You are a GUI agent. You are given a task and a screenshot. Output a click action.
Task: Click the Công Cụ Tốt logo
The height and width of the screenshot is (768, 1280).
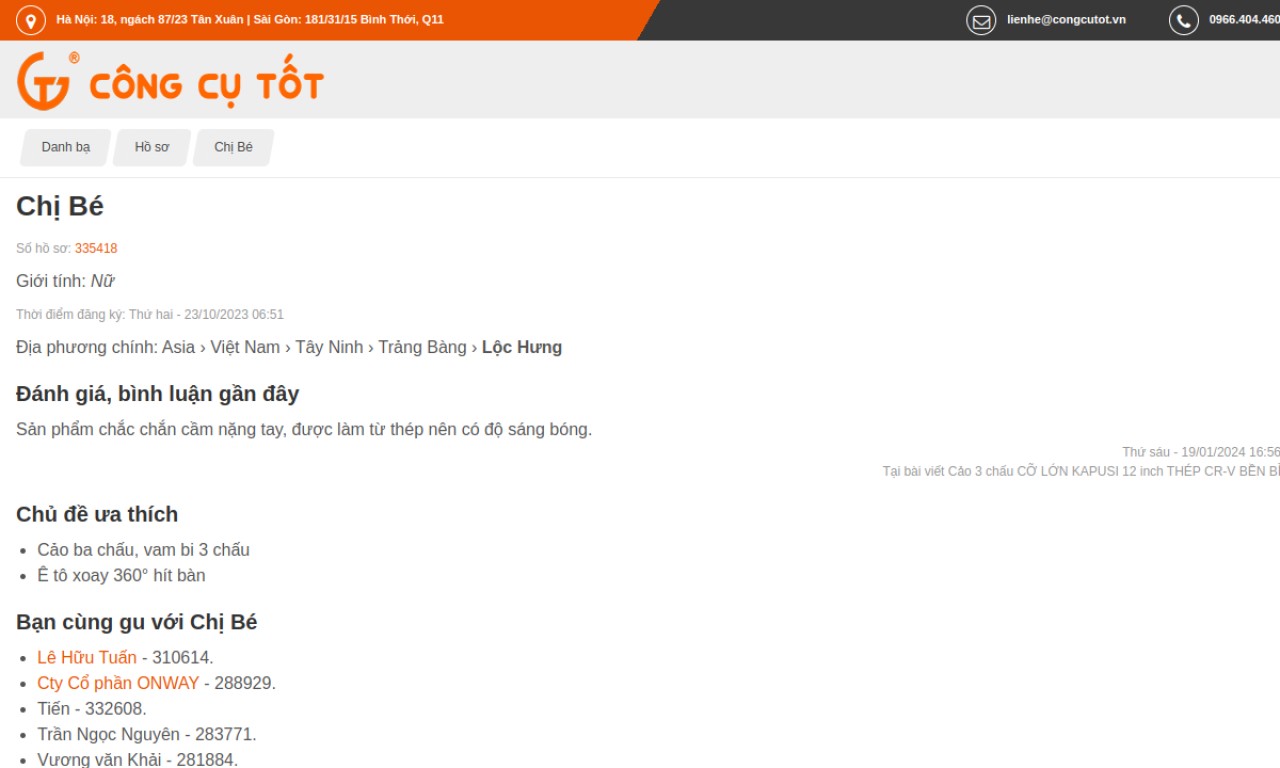[171, 81]
